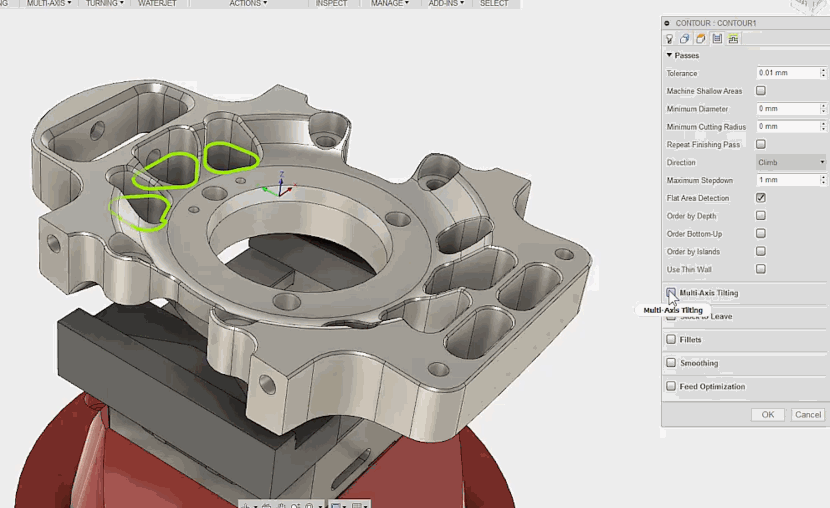The image size is (830, 508).
Task: Click the display settings icon in the bottom navigation bar
Action: pyautogui.click(x=337, y=504)
